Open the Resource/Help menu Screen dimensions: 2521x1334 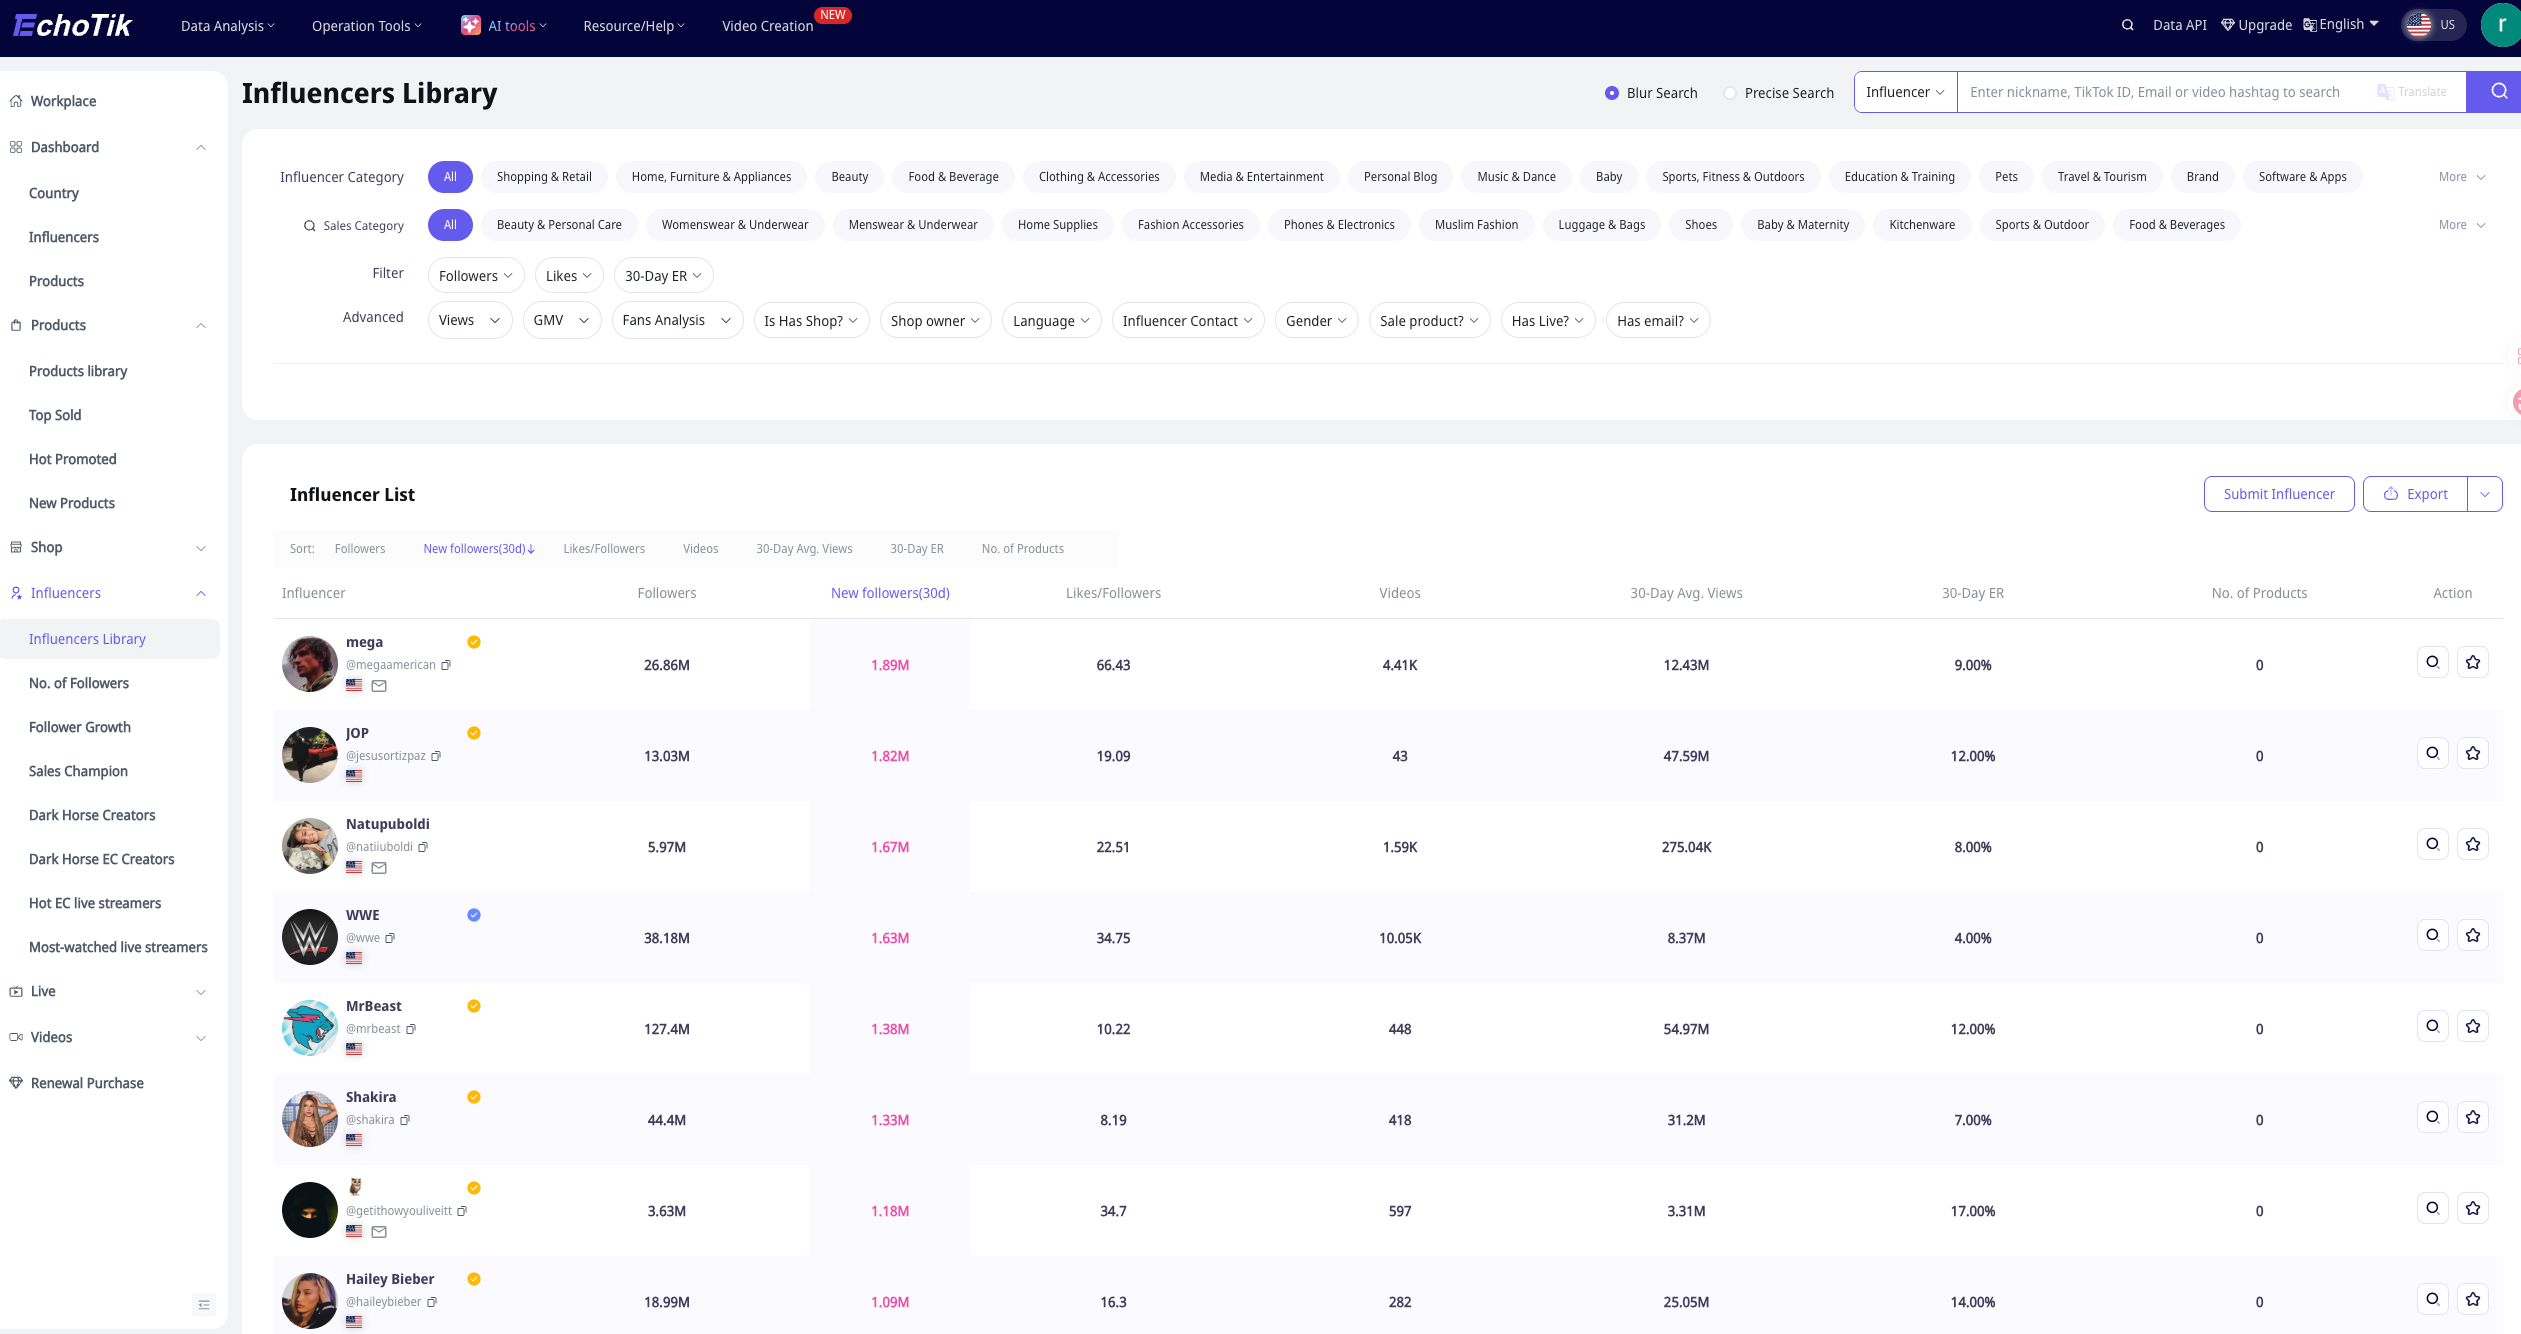pos(634,26)
